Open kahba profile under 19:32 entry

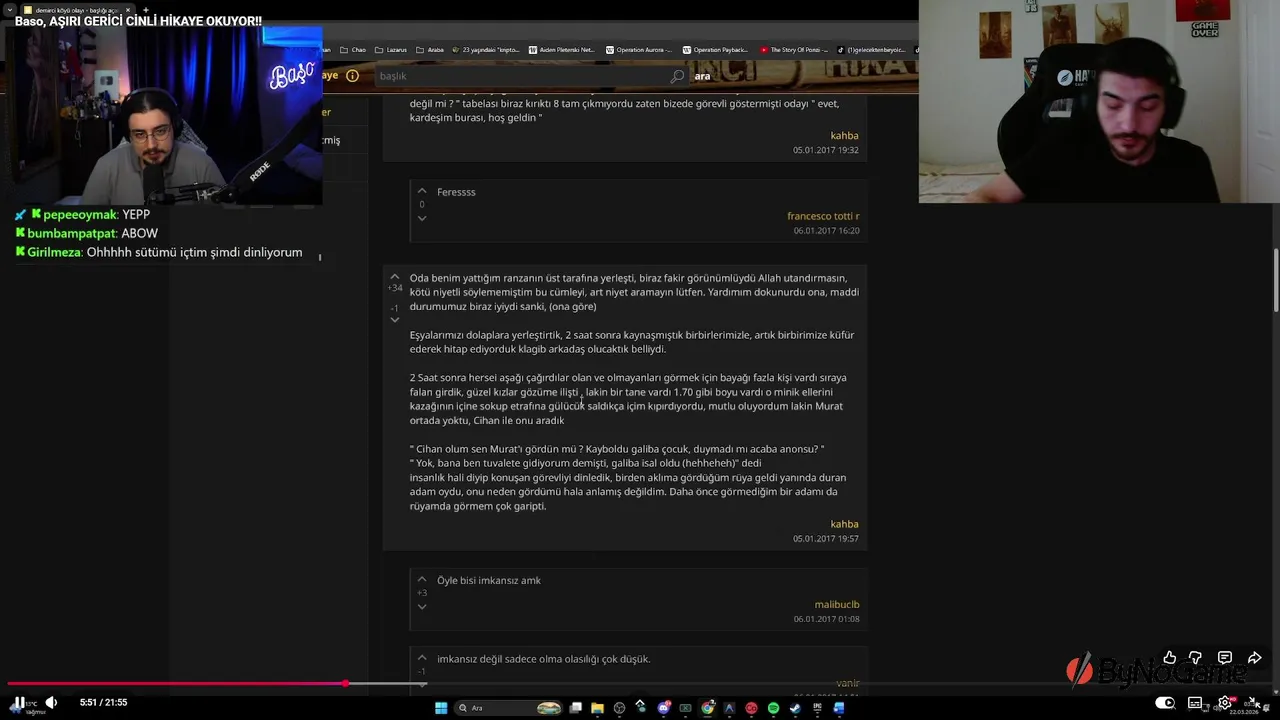pos(844,135)
